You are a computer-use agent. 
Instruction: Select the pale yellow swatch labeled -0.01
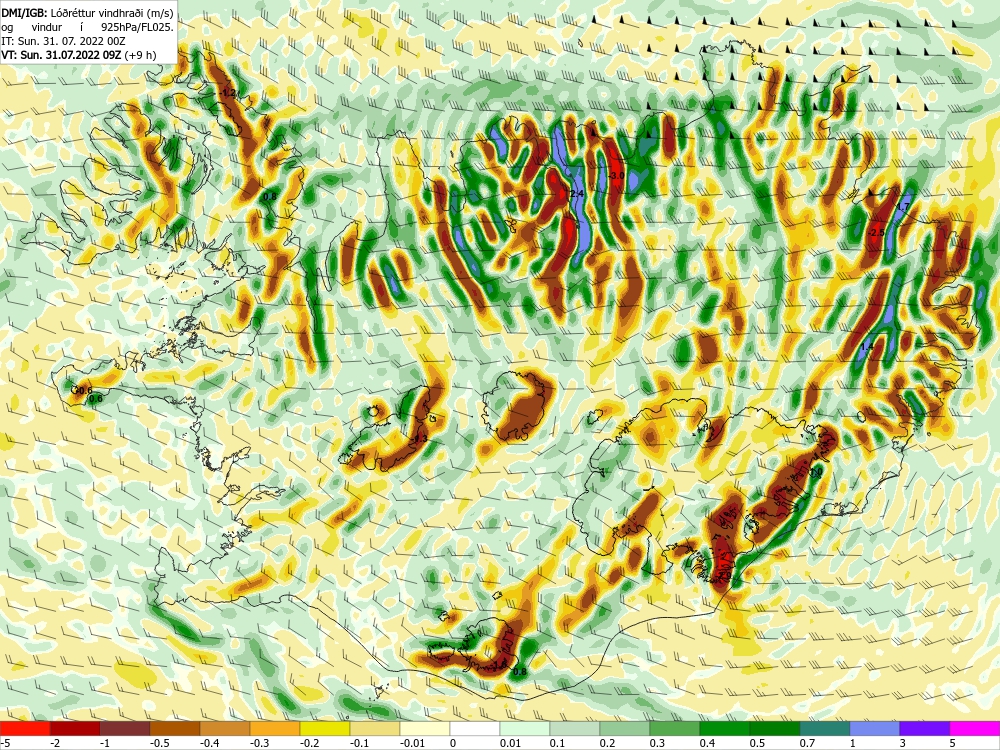point(425,728)
